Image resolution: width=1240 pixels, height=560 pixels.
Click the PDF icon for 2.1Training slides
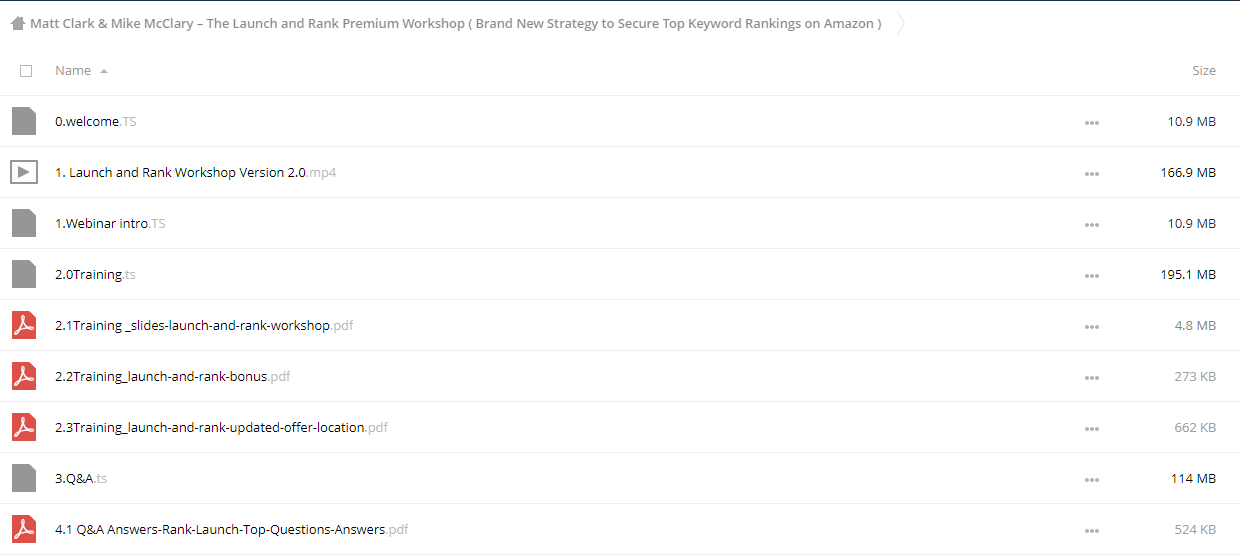(24, 325)
